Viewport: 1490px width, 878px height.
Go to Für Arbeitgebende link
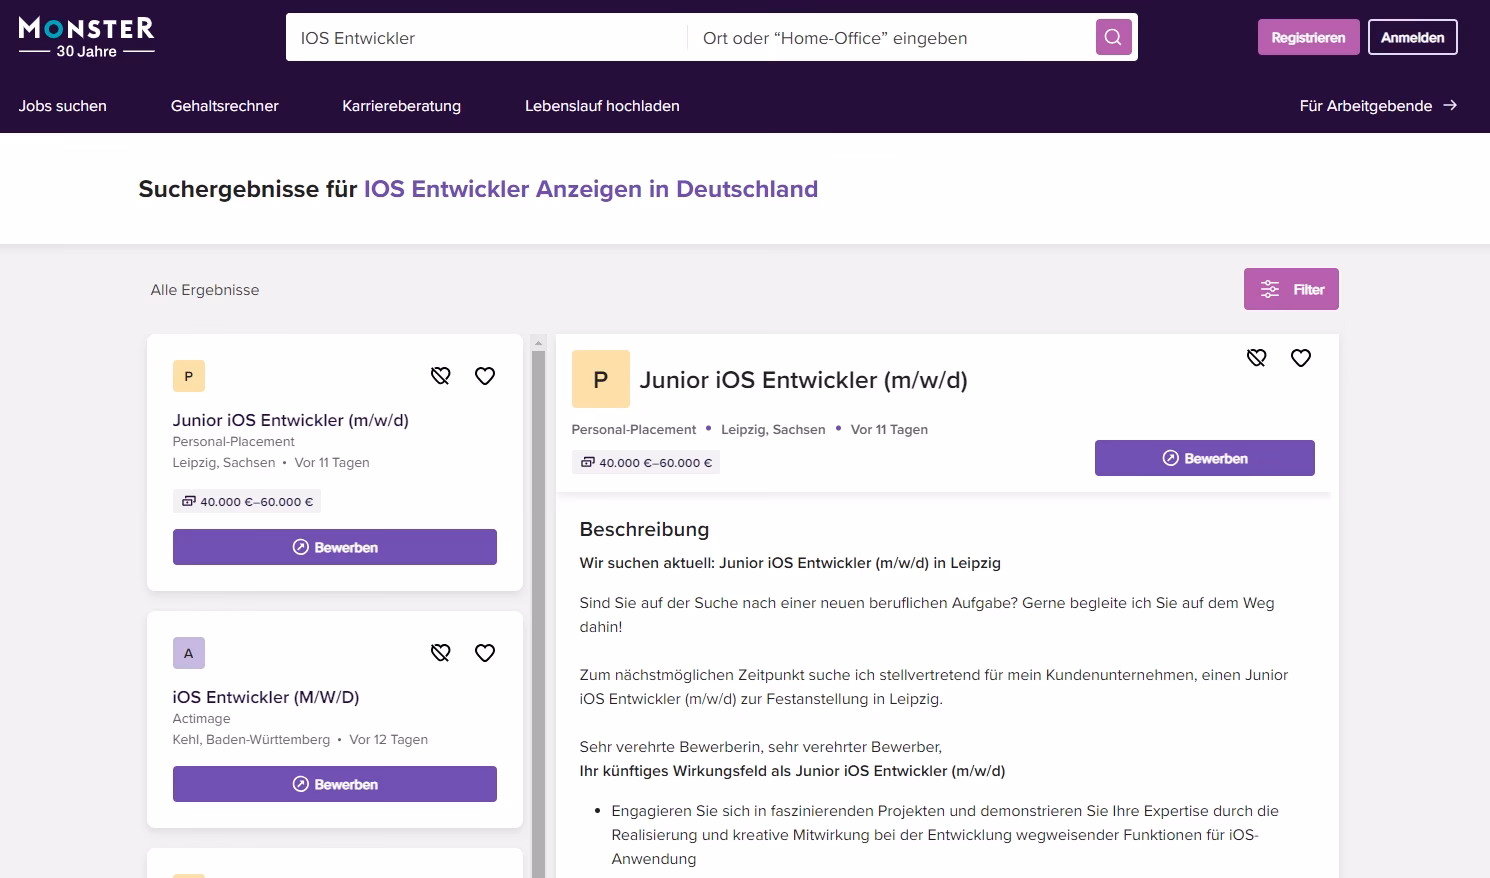click(x=1378, y=106)
